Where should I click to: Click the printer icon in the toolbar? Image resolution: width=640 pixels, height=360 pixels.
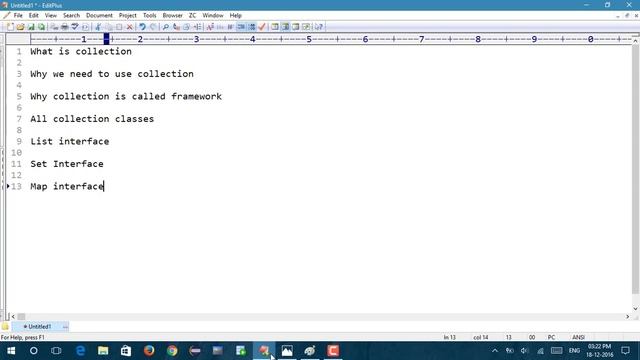[x=64, y=27]
